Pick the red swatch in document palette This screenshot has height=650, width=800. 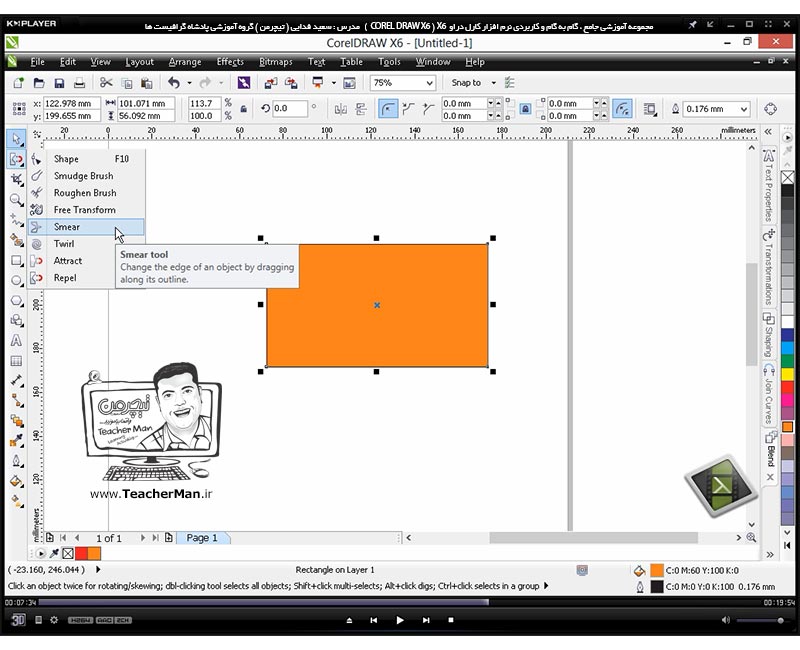coord(81,553)
